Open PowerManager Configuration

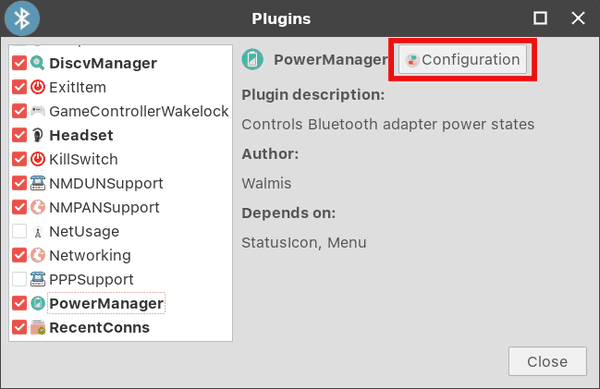tap(462, 60)
